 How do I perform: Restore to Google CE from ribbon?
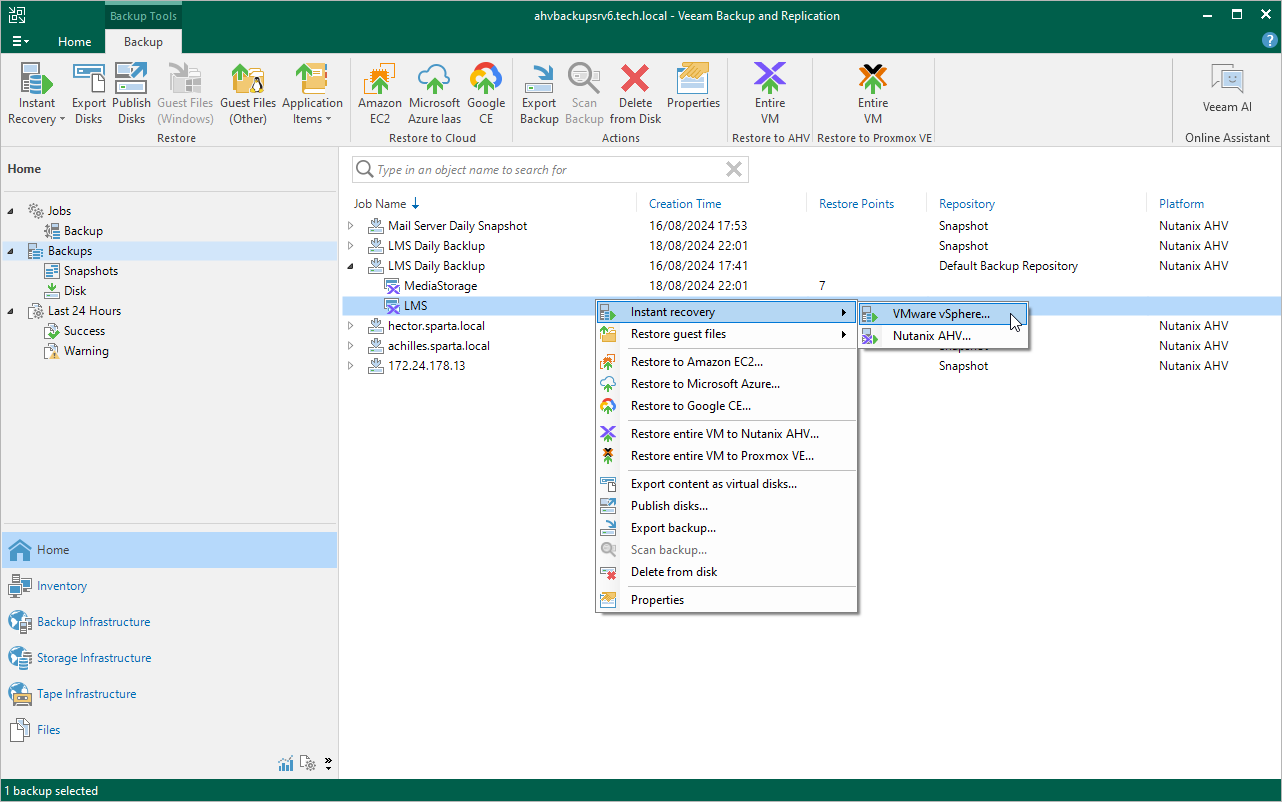click(486, 94)
